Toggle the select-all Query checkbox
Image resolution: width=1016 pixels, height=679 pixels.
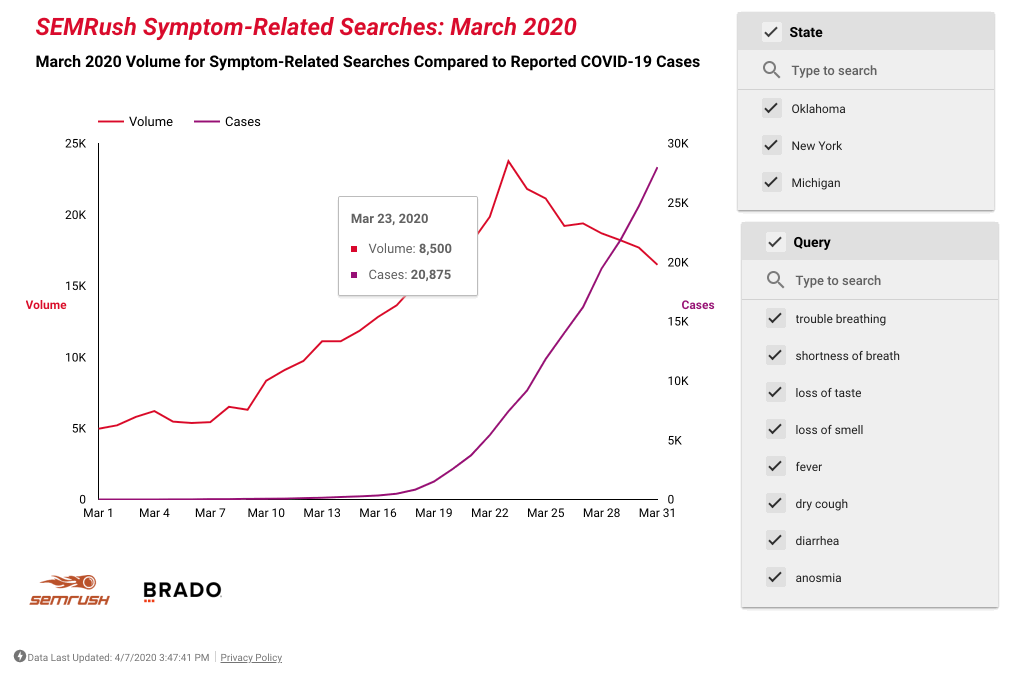[775, 242]
